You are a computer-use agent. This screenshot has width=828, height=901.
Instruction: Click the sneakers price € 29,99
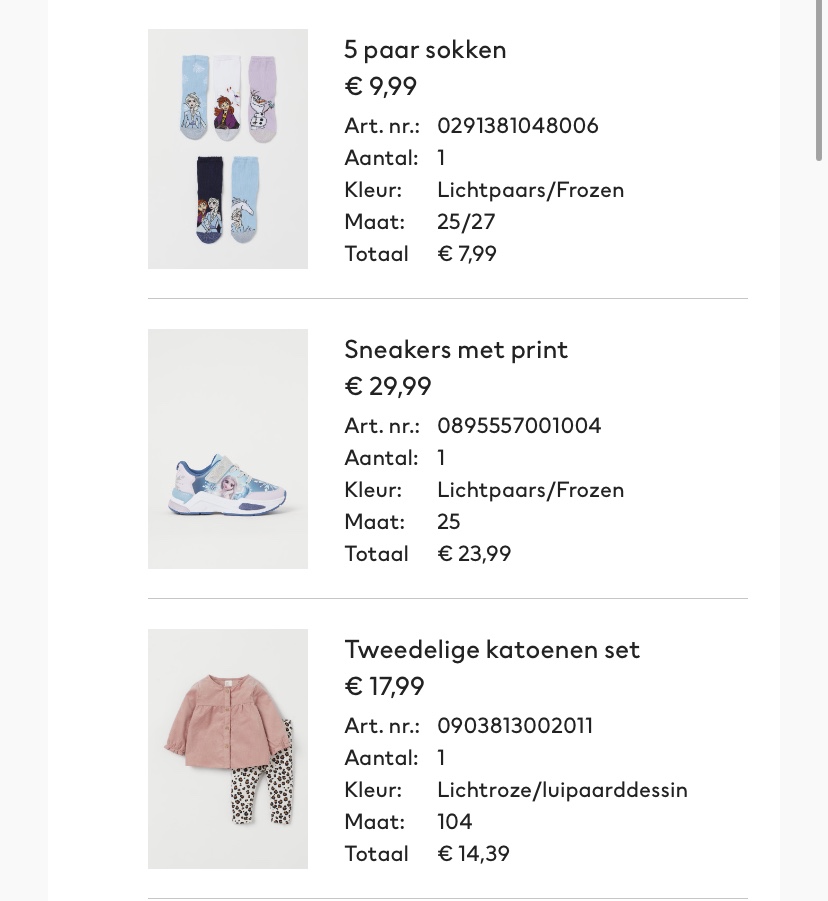pos(388,387)
